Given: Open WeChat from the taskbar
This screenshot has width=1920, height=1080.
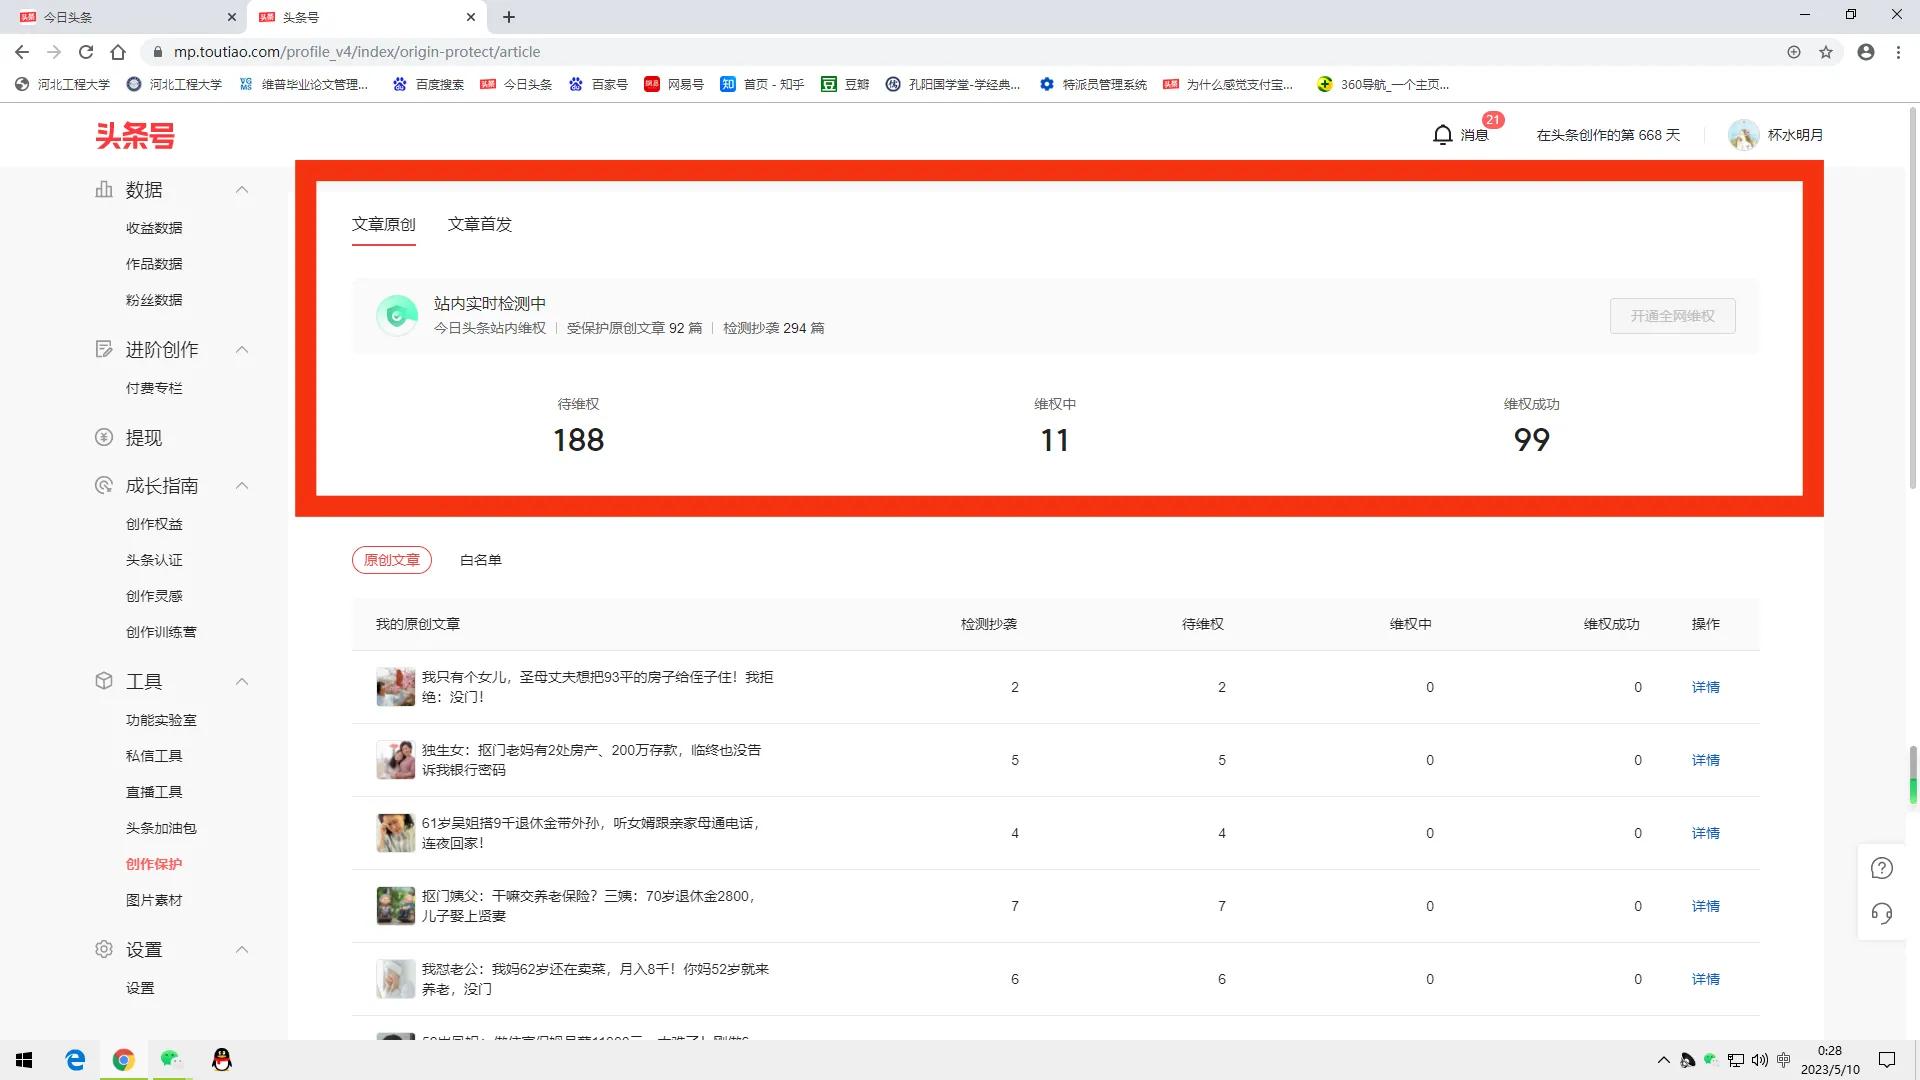Looking at the screenshot, I should (x=171, y=1059).
